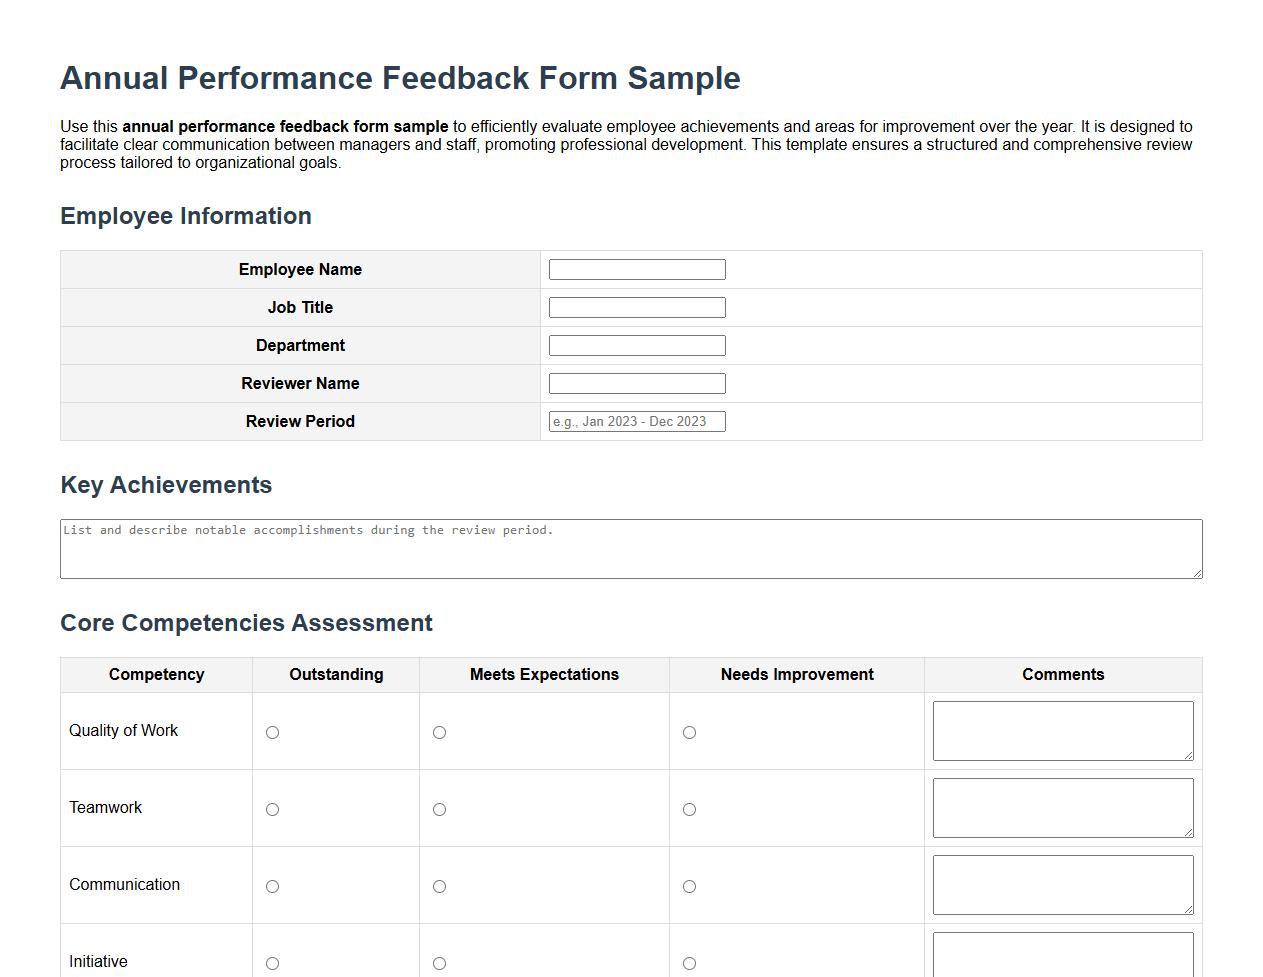This screenshot has width=1263, height=977.
Task: Mark Teamwork as Meets Expectations
Action: 440,809
